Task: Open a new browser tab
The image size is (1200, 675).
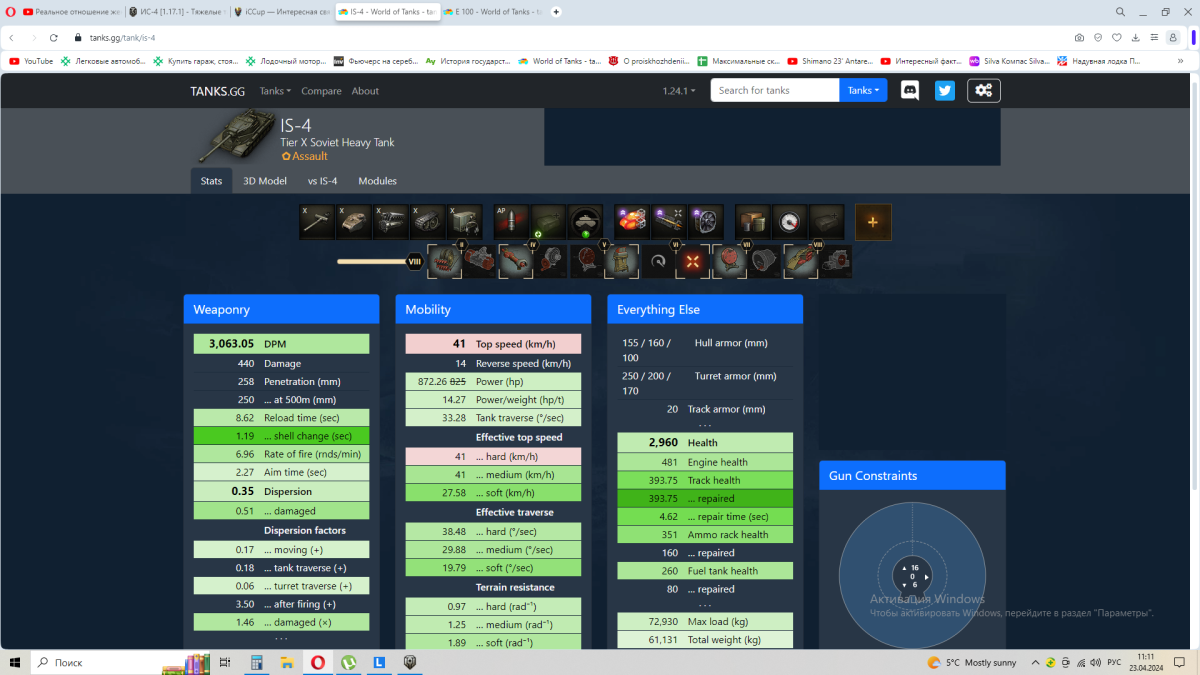Action: [556, 12]
